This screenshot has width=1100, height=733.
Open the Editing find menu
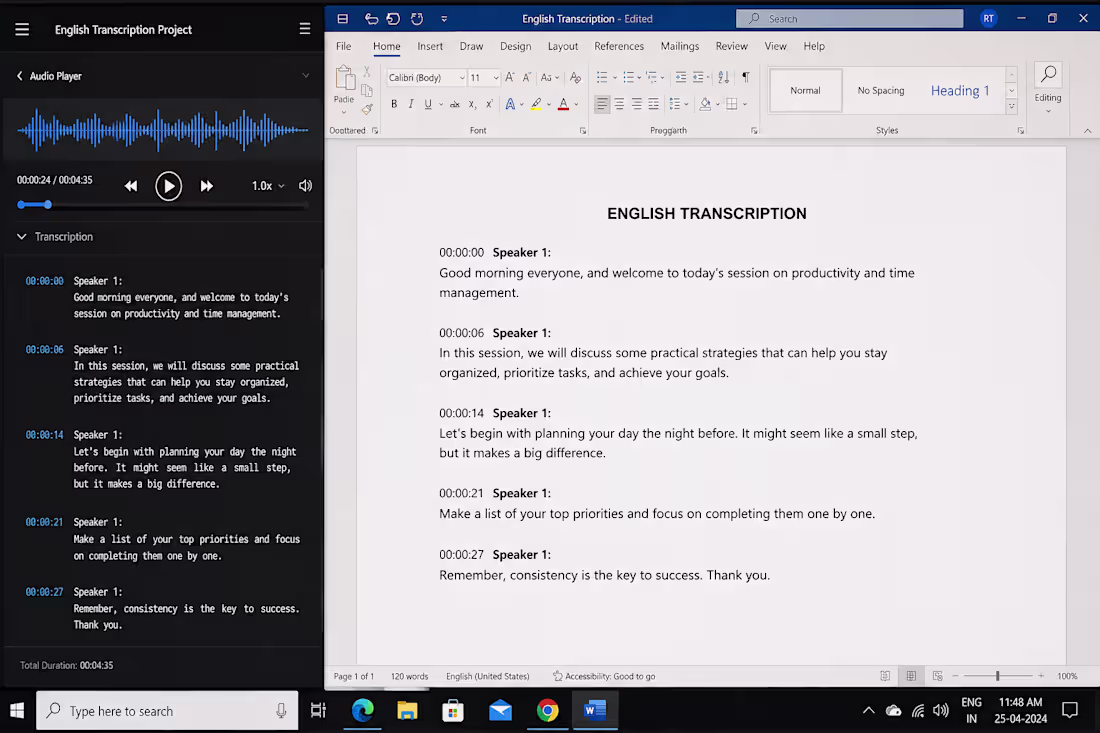pyautogui.click(x=1048, y=89)
